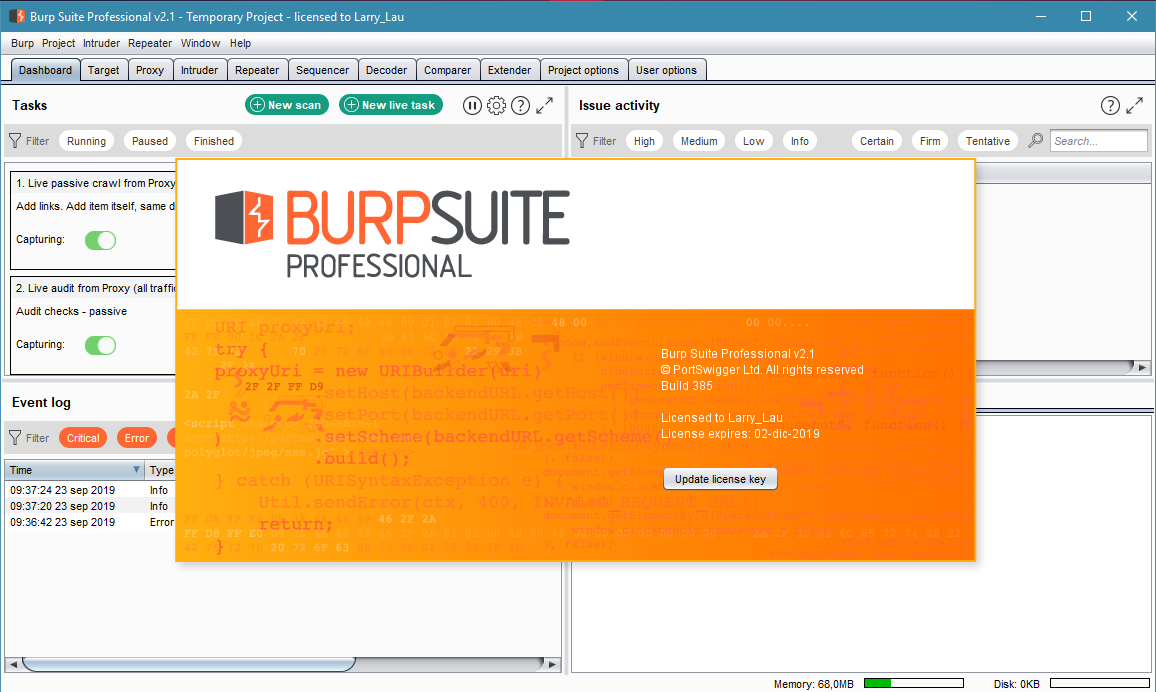Toggle the Critical event log filter
Screen dimensions: 1156x692
83,438
